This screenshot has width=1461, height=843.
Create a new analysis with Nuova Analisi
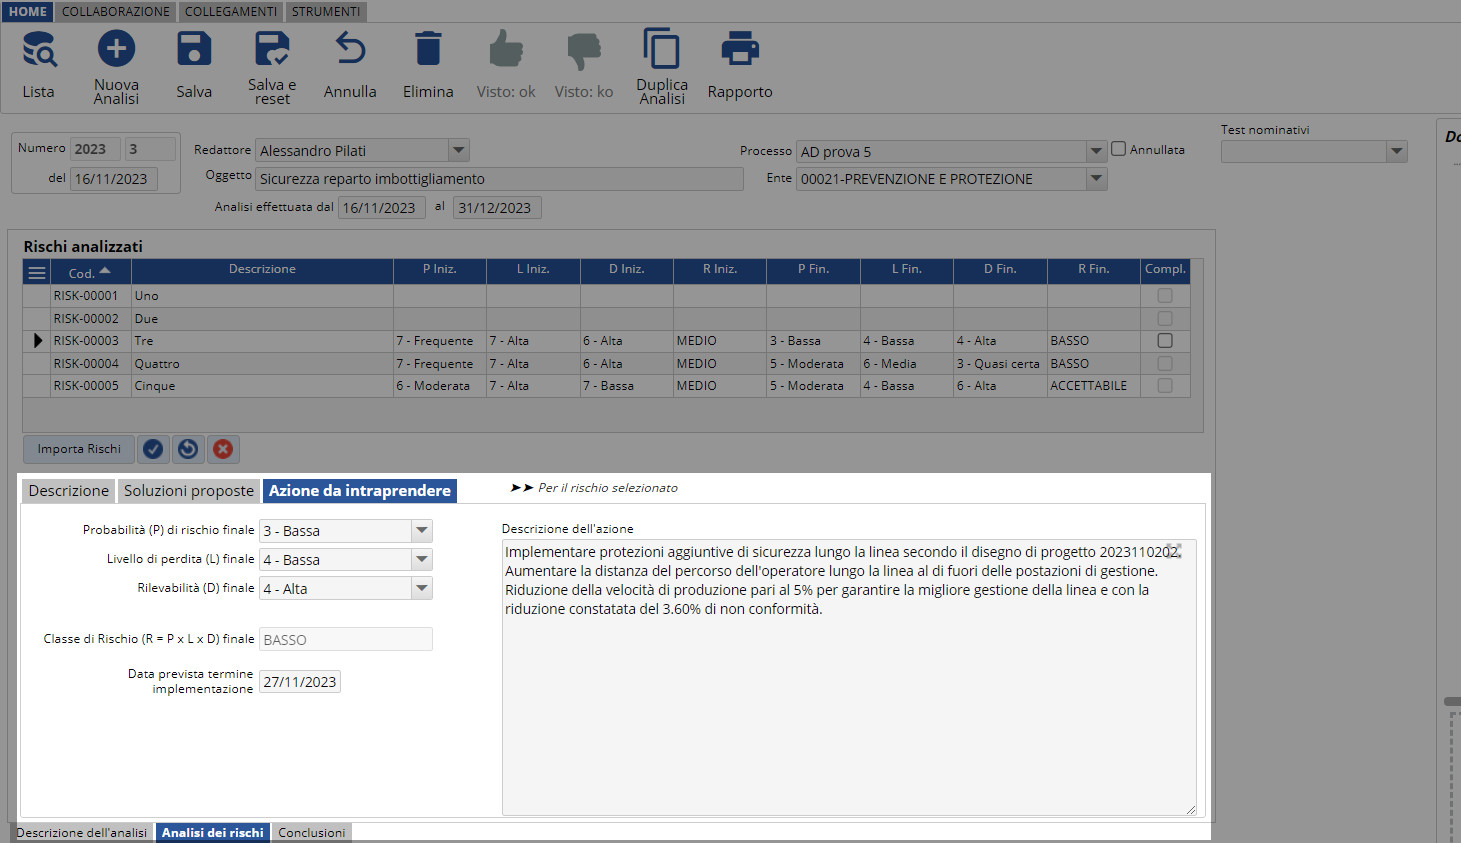(x=116, y=50)
